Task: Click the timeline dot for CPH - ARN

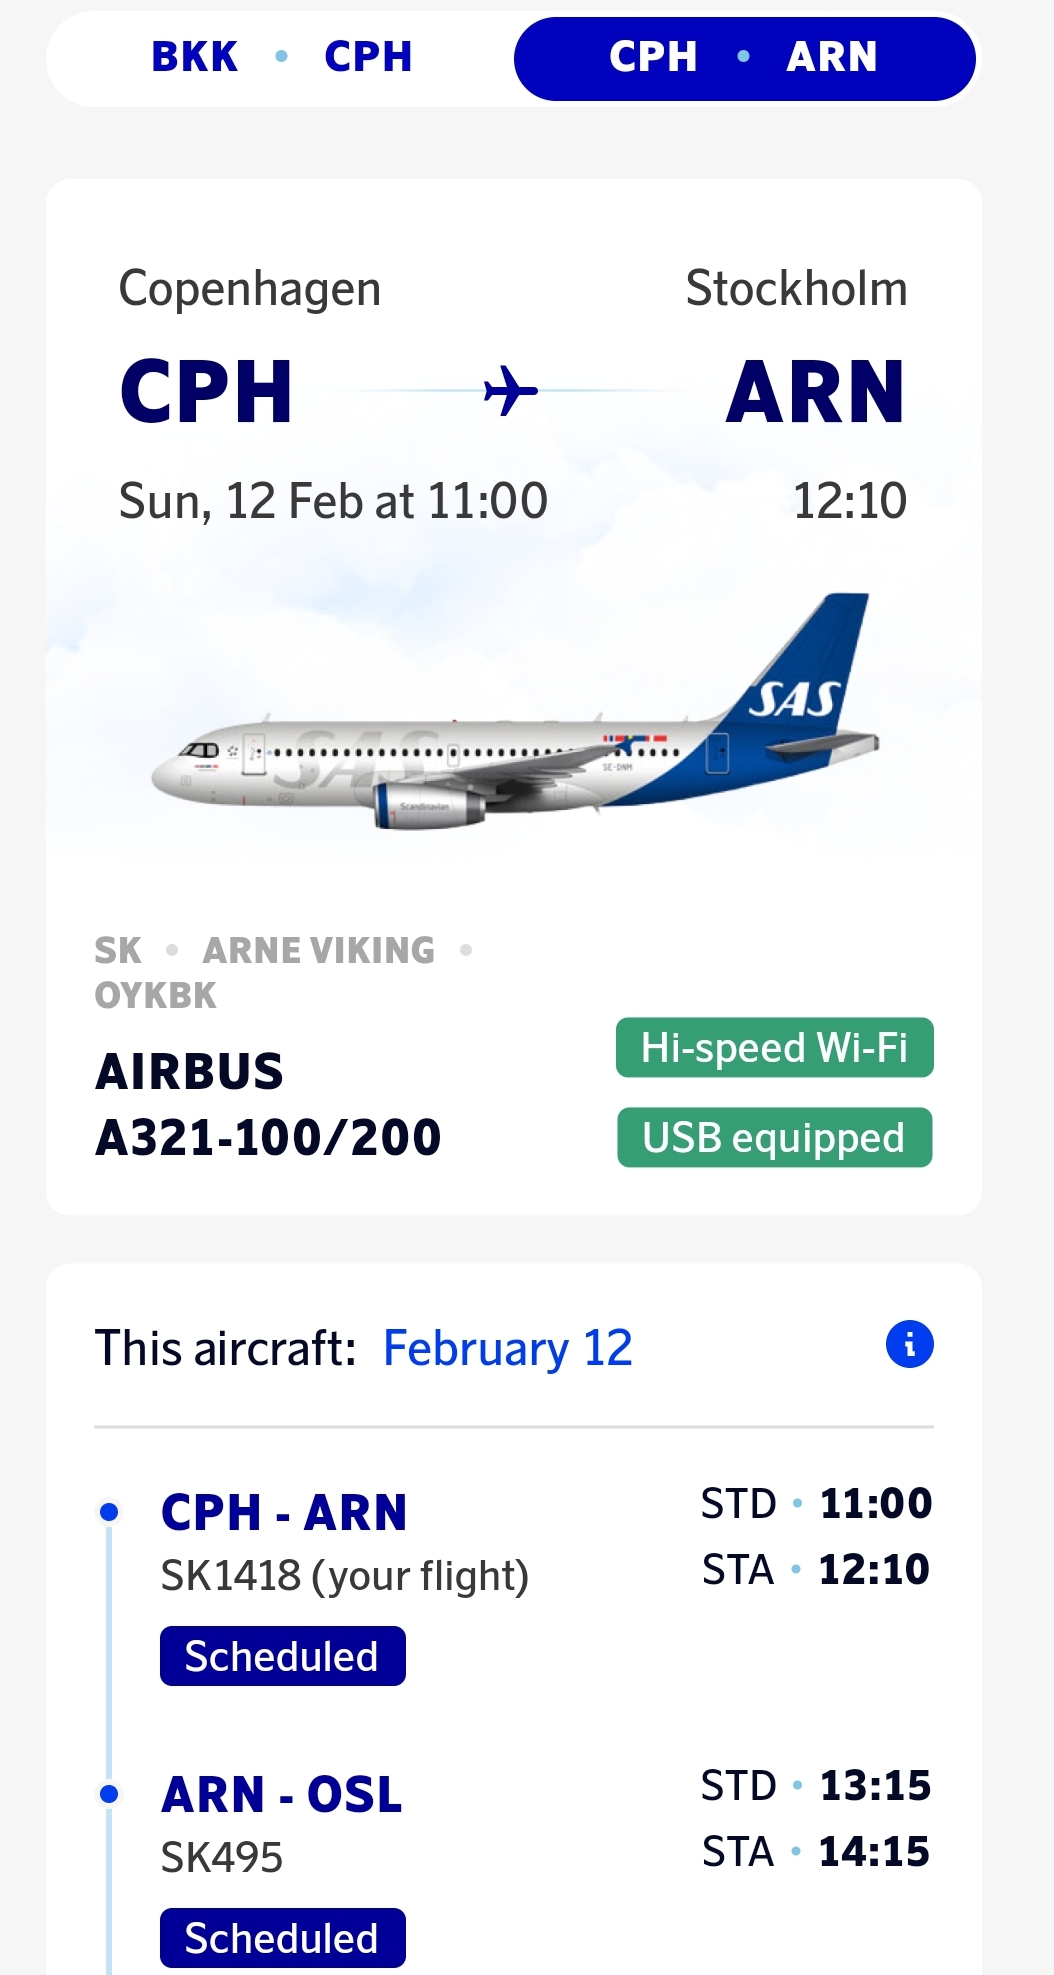Action: point(110,1512)
